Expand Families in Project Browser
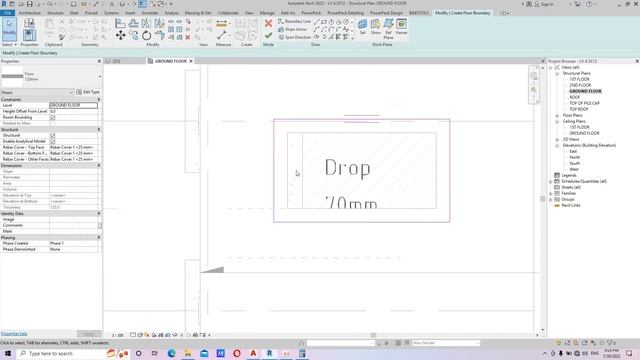Screen dimensions: 640x360 [551, 193]
